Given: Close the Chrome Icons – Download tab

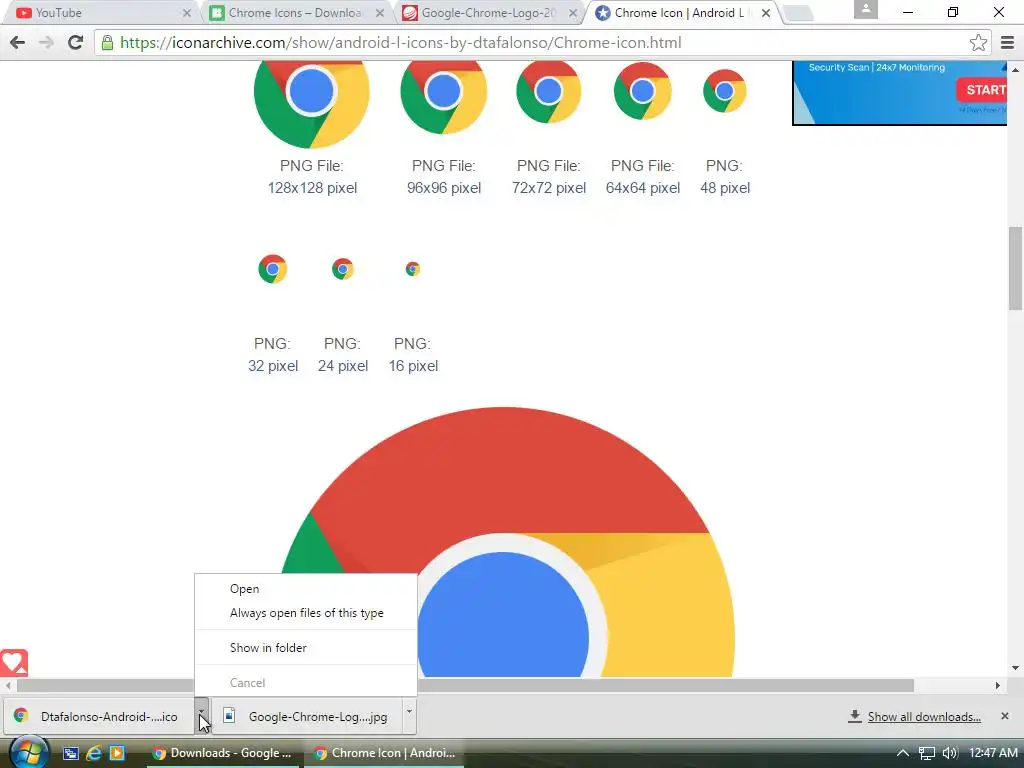Looking at the screenshot, I should point(379,12).
